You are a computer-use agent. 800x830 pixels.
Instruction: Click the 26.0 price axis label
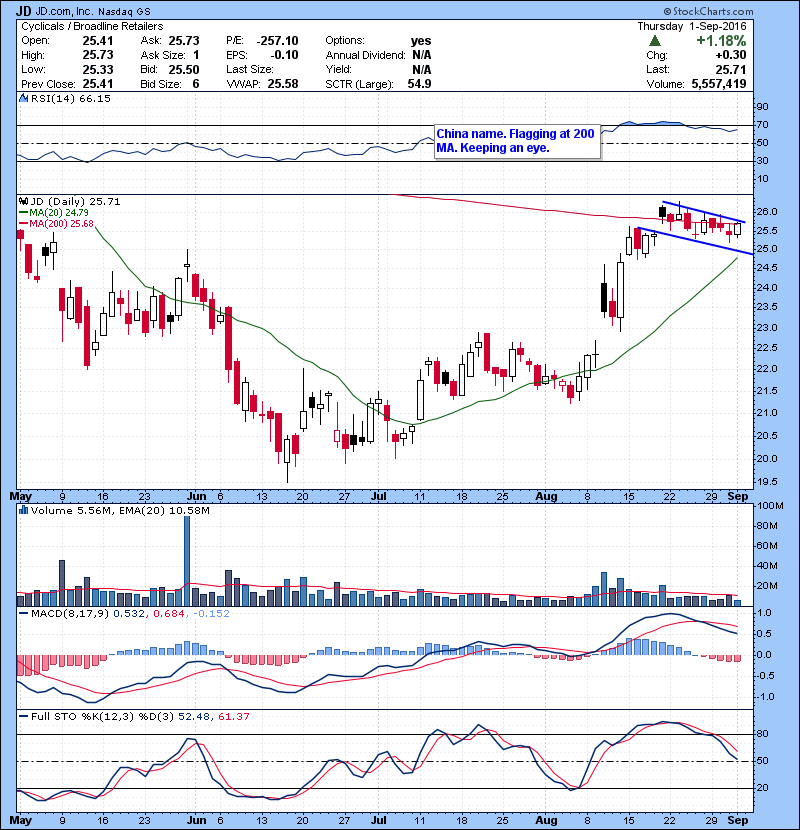point(767,212)
